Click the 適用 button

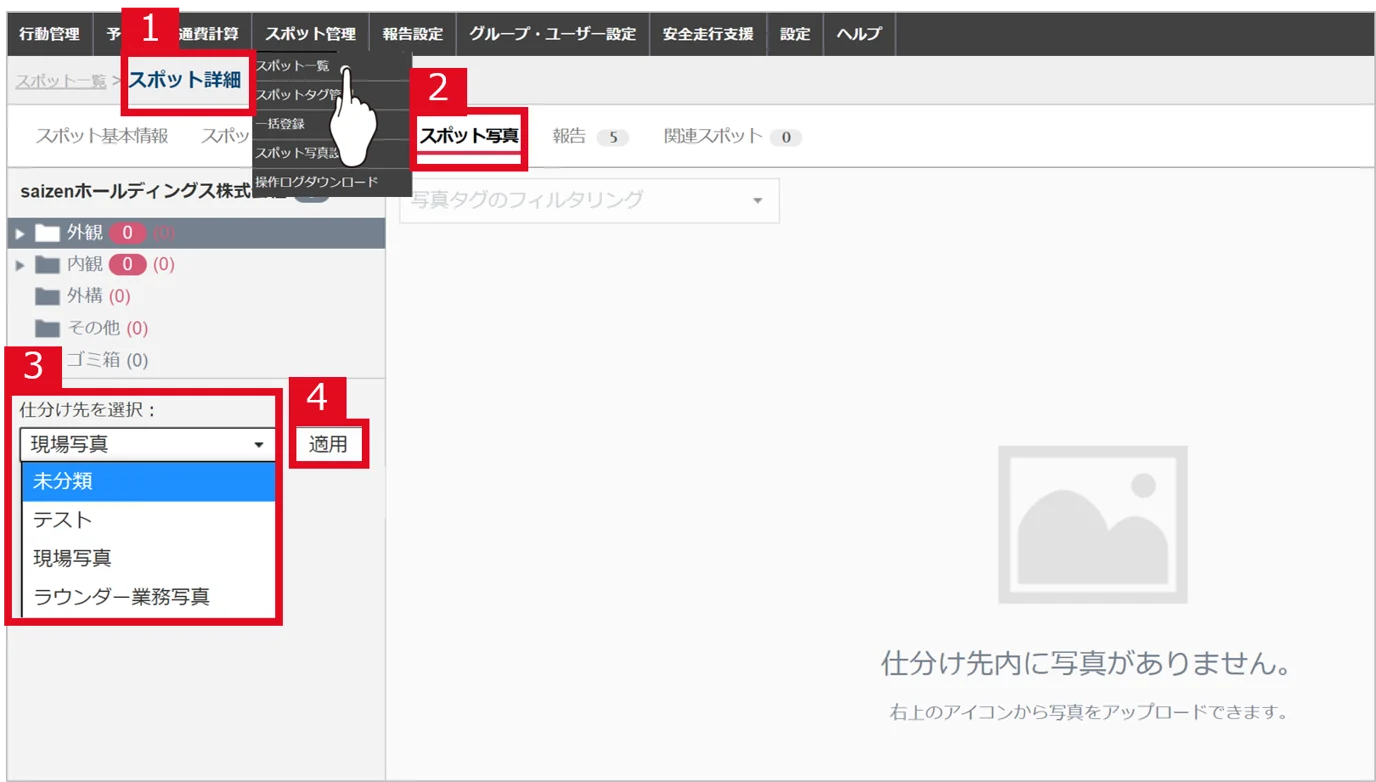click(328, 444)
